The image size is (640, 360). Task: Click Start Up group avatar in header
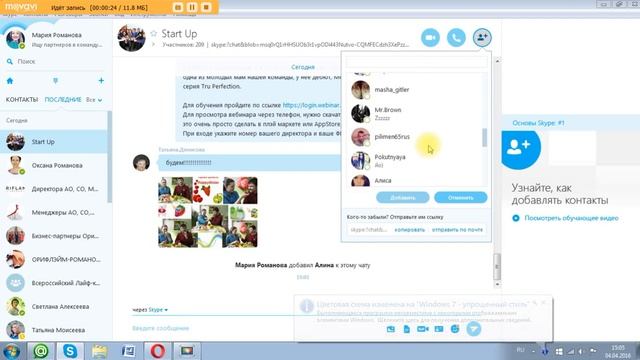pyautogui.click(x=131, y=38)
